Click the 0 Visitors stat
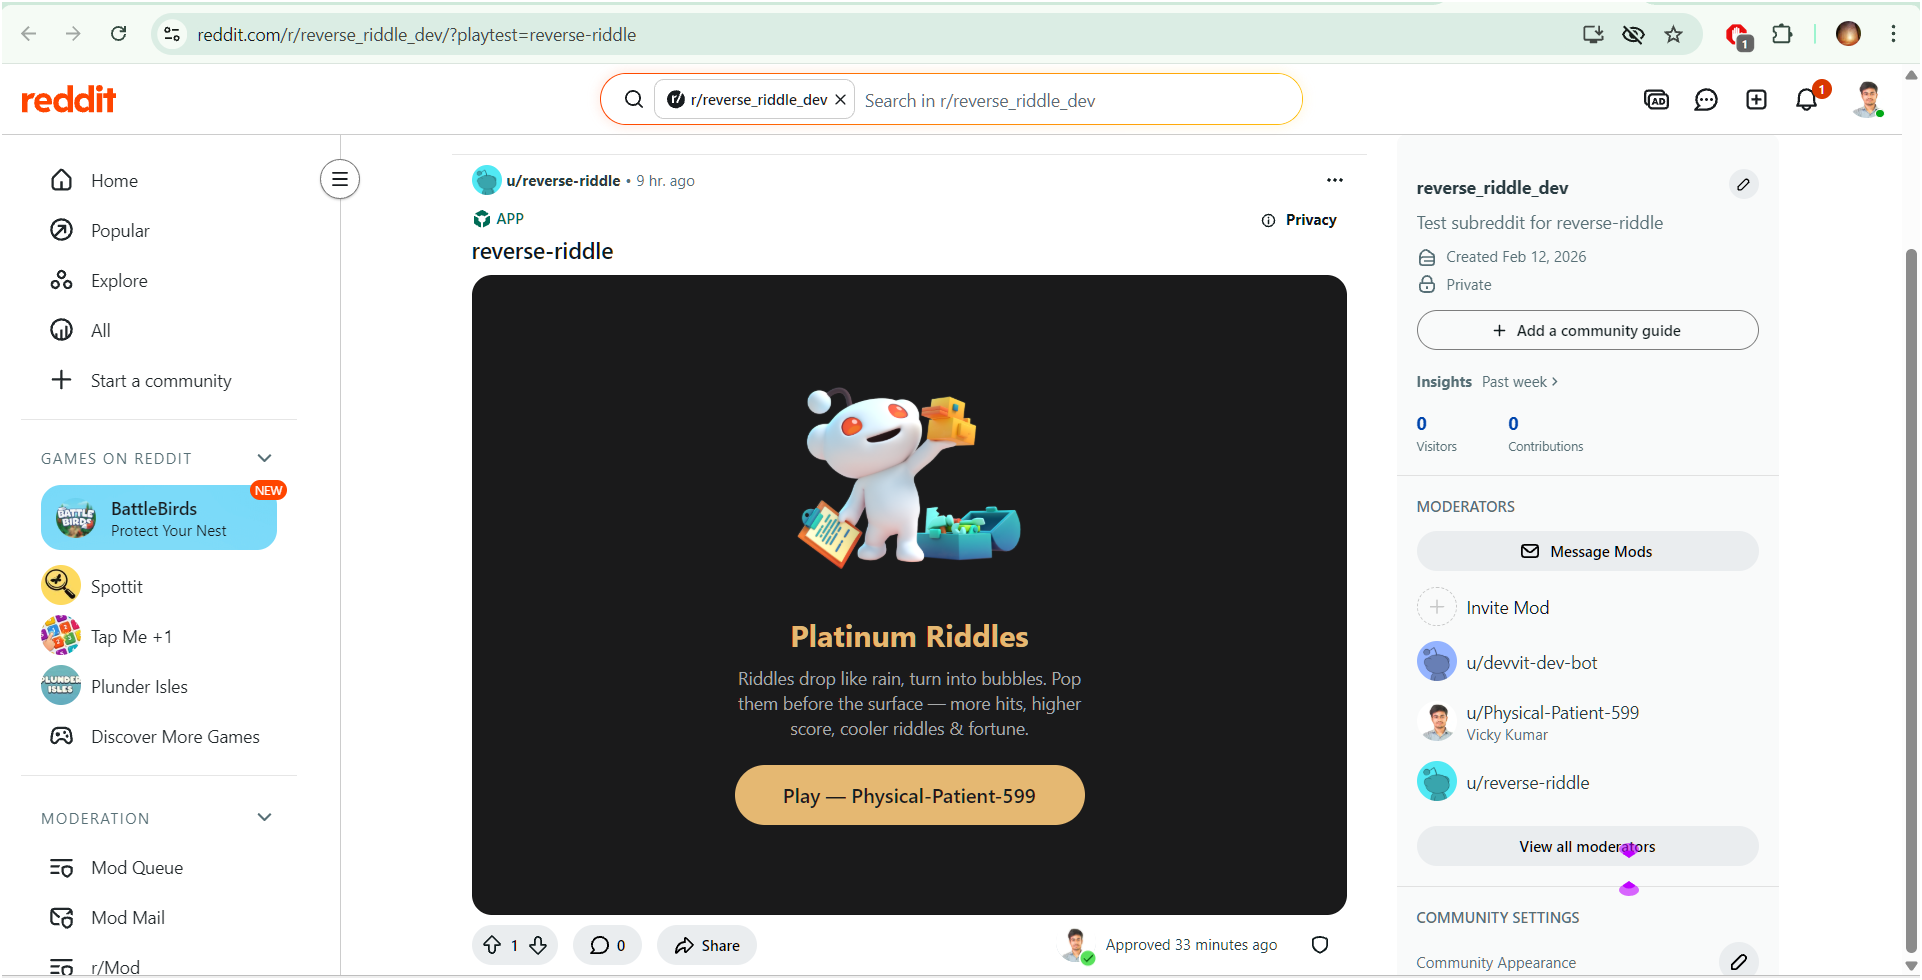This screenshot has height=980, width=1922. (1436, 433)
